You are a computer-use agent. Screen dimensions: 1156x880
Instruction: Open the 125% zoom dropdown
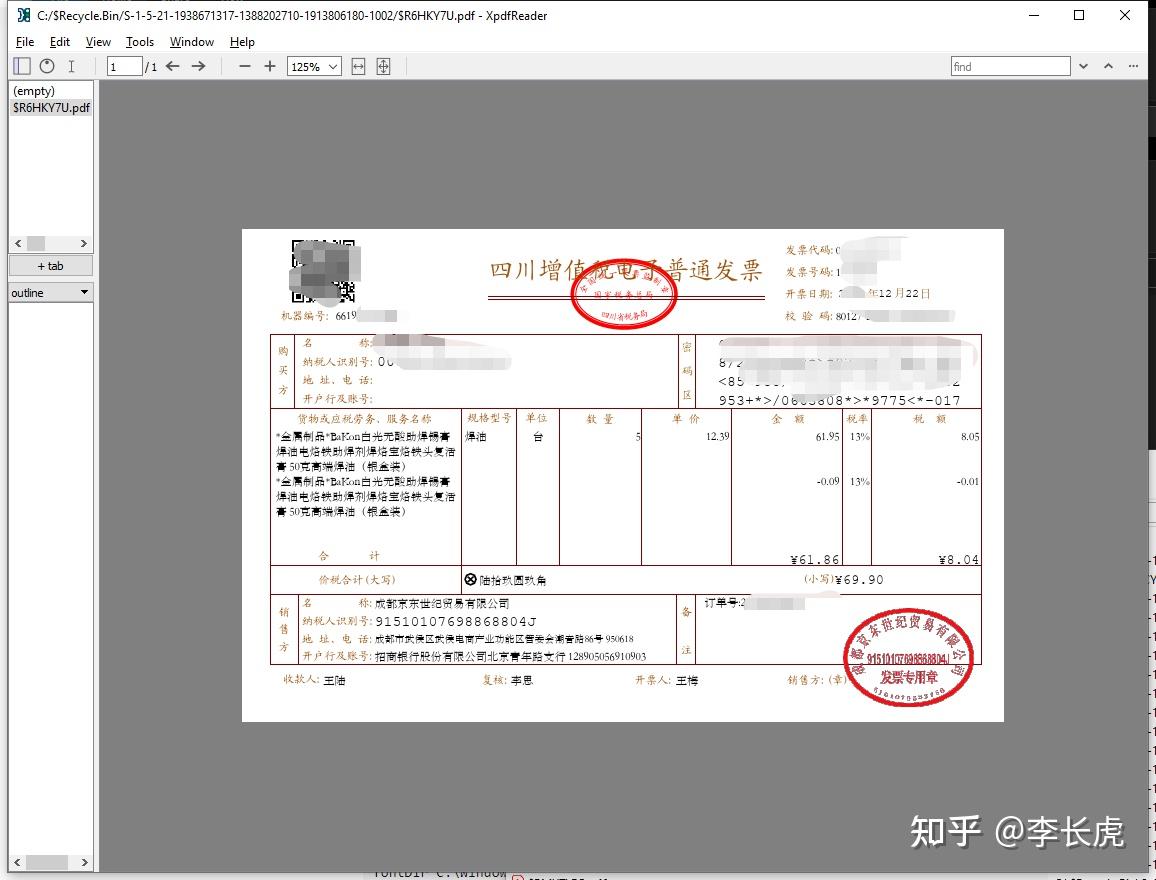(x=314, y=66)
